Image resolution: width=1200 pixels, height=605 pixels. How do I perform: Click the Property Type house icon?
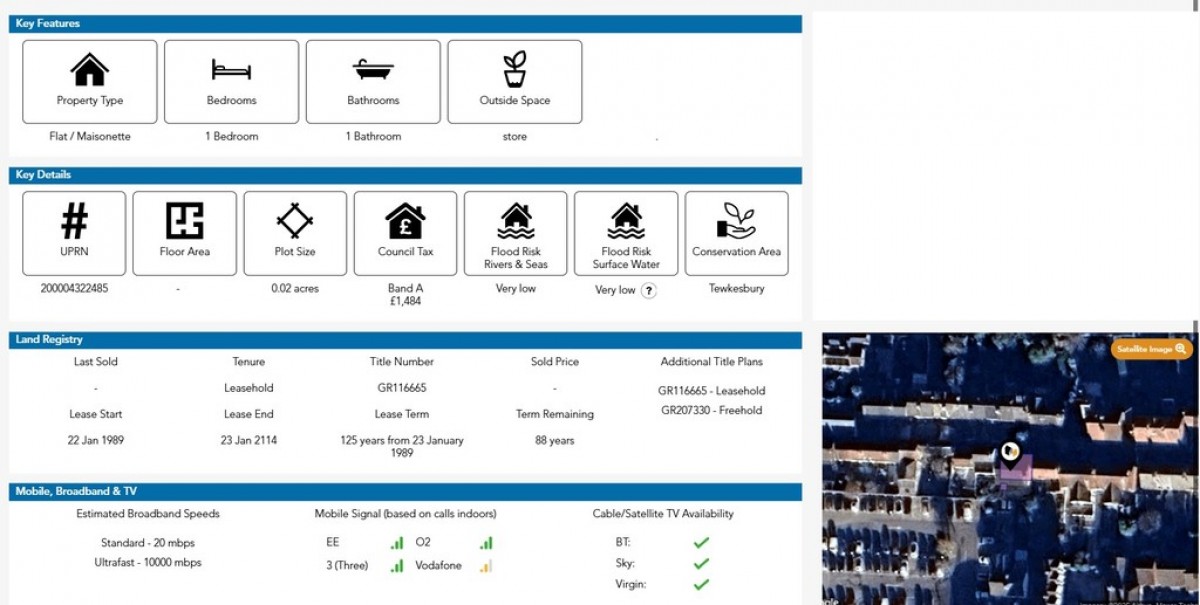point(90,70)
